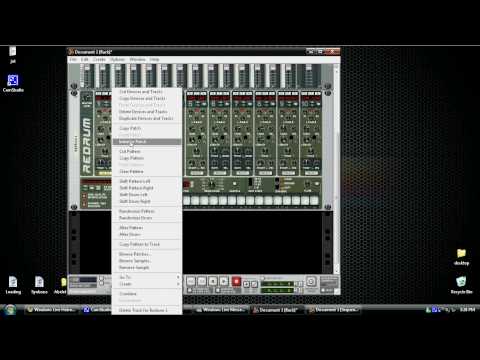Choose Shift Pattern Left
This screenshot has width=480, height=360.
coord(147,181)
